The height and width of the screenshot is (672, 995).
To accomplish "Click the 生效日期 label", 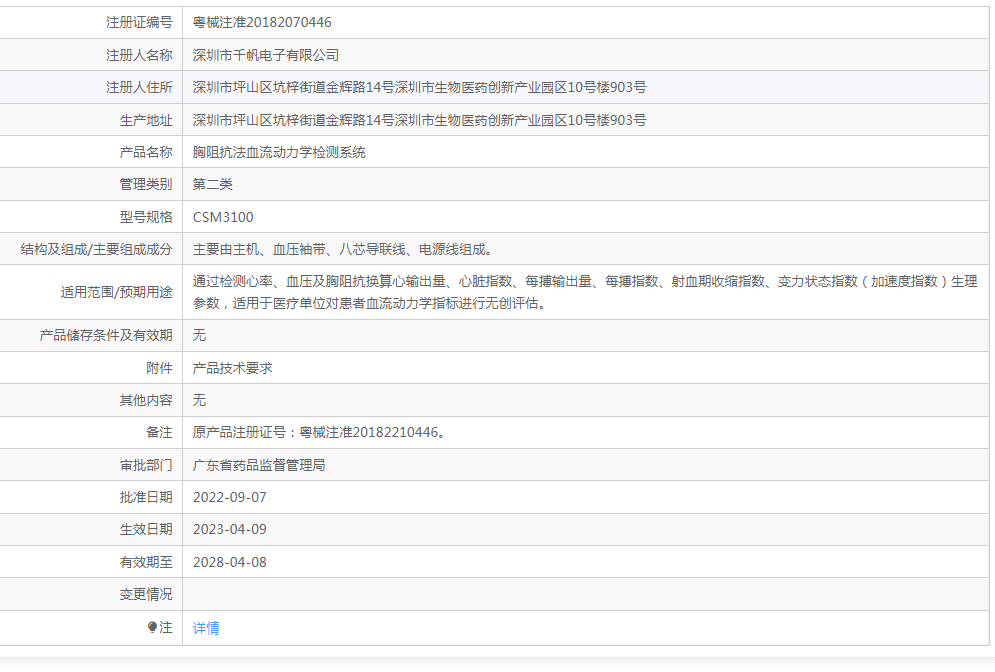I will (x=146, y=529).
